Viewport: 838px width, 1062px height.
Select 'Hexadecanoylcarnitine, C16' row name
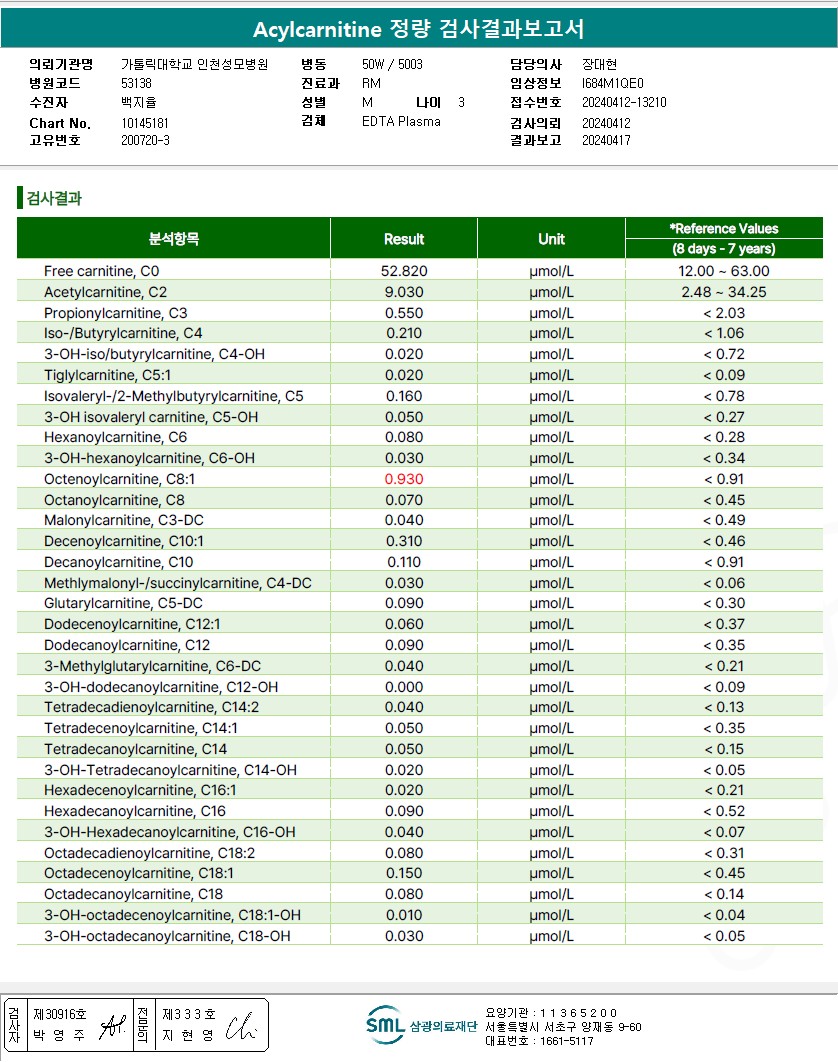[x=135, y=811]
